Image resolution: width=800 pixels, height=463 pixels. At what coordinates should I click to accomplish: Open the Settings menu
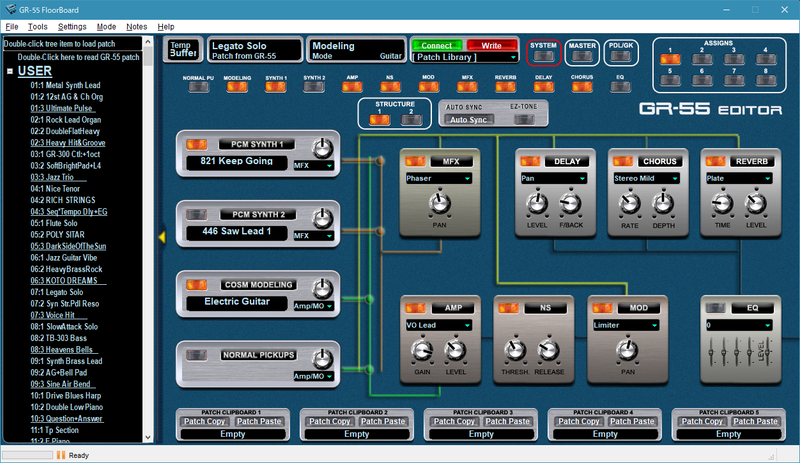point(72,27)
